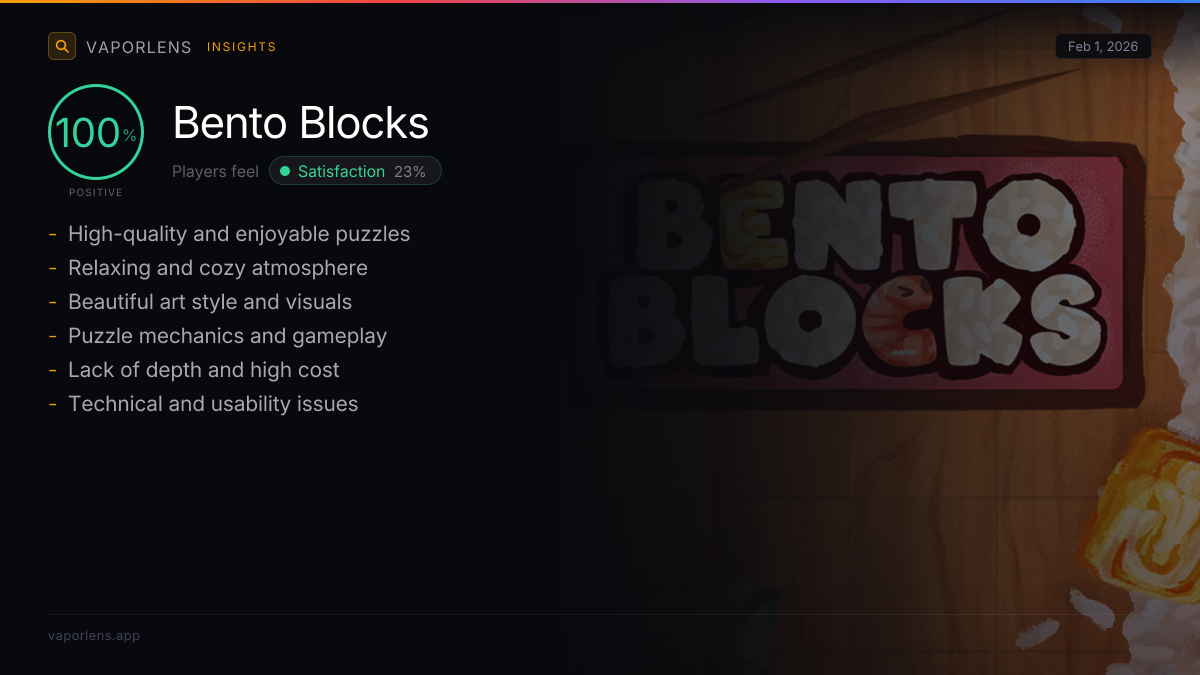Select the Bento Blocks game title
The width and height of the screenshot is (1200, 675).
301,123
